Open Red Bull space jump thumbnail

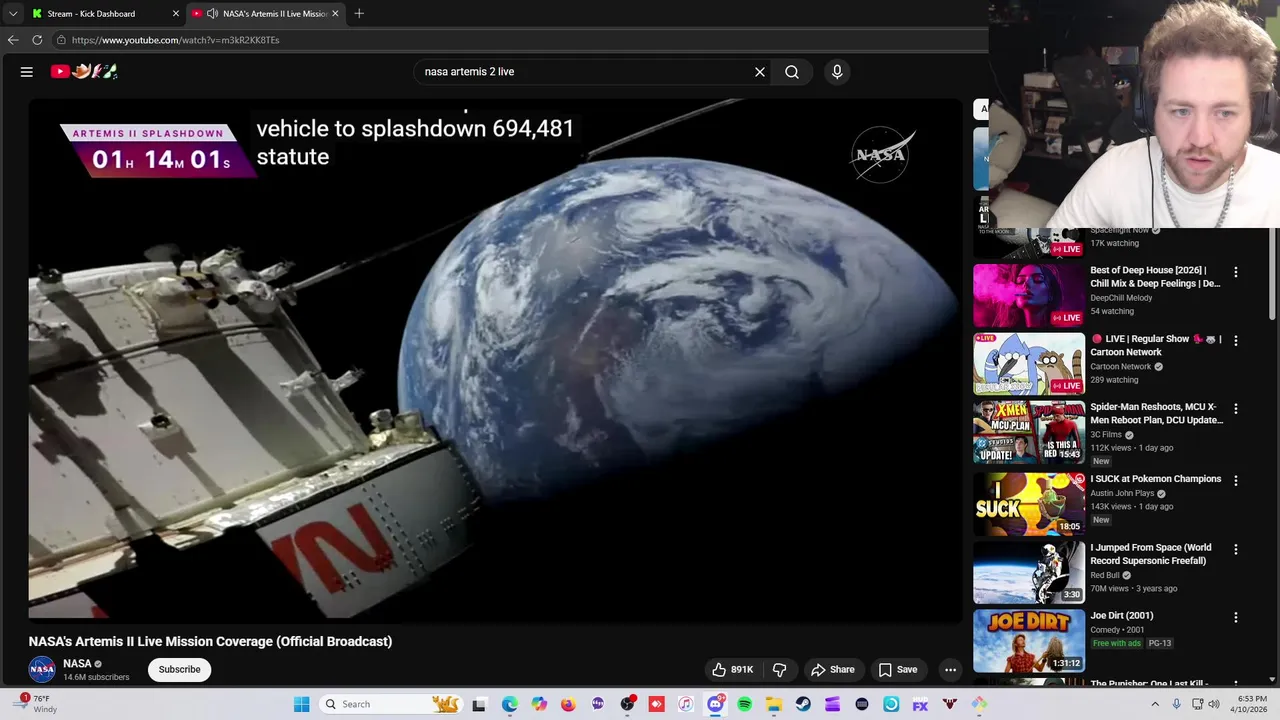pyautogui.click(x=1029, y=572)
